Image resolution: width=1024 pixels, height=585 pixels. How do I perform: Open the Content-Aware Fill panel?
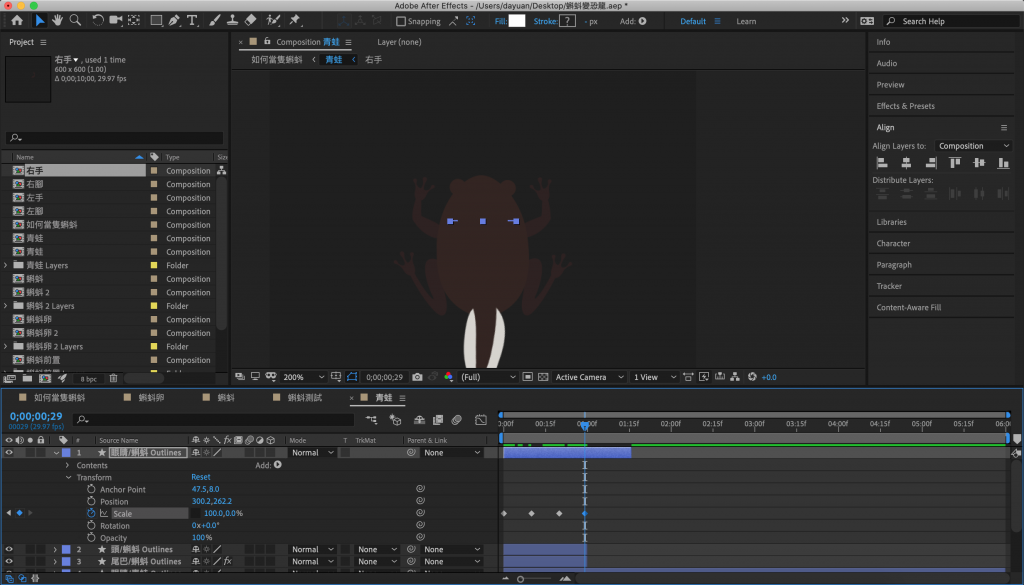click(908, 307)
